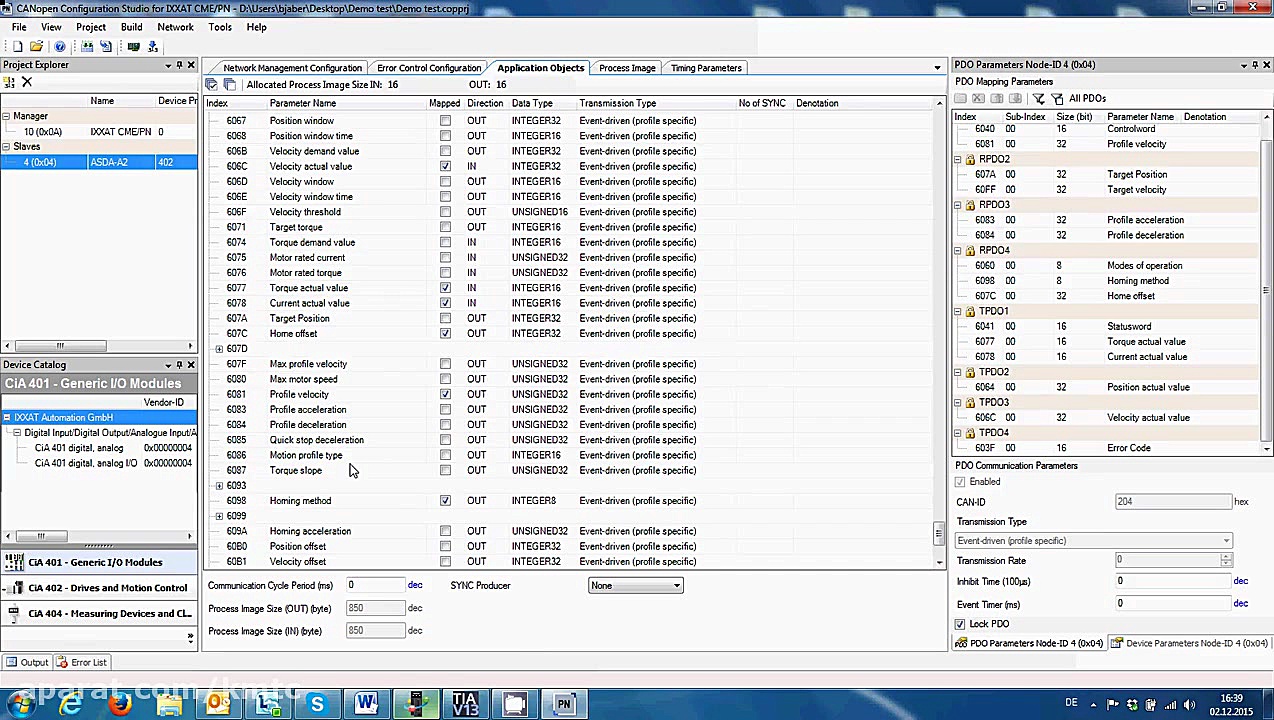
Task: Open the Tools menu
Action: [220, 27]
